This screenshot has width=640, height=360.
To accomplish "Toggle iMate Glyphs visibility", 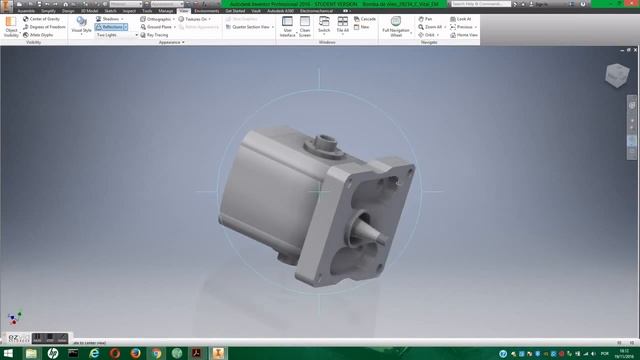I will [38, 35].
